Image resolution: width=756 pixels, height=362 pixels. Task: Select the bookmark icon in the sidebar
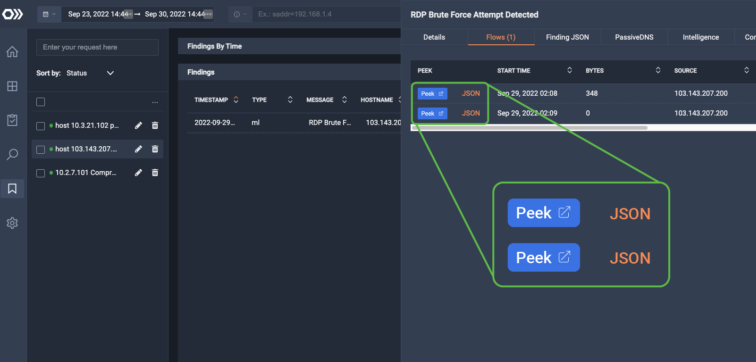tap(12, 188)
